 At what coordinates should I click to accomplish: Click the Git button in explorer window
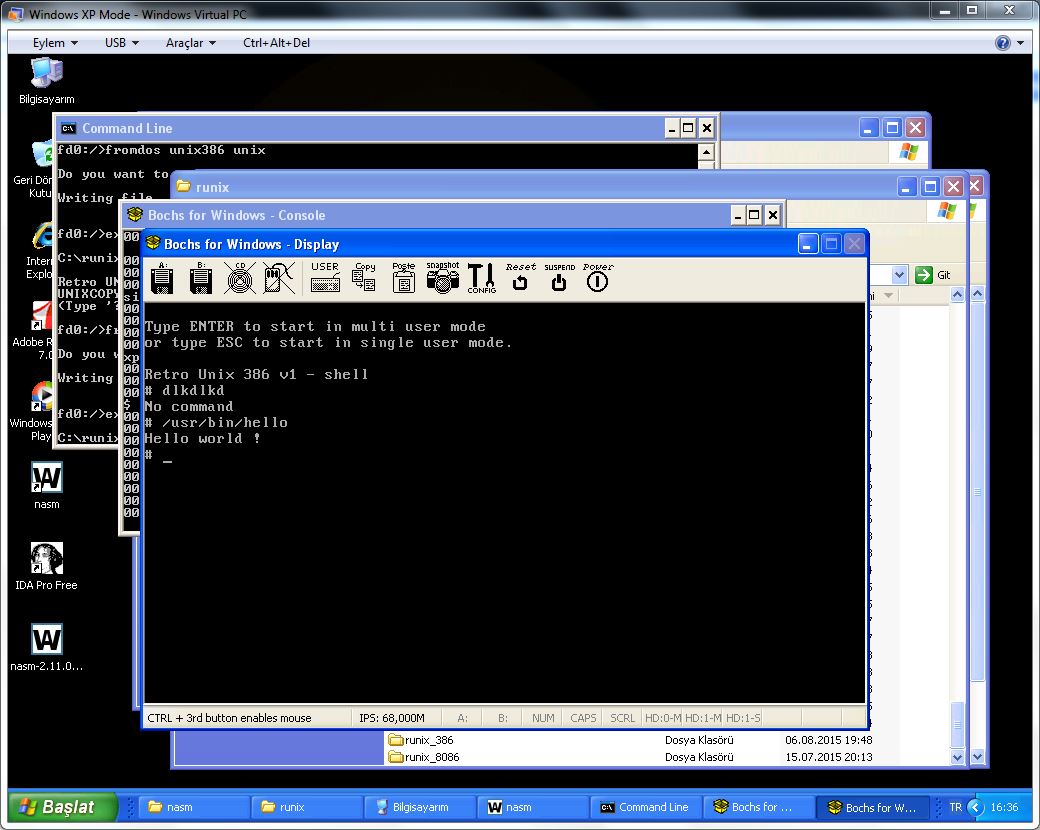(933, 275)
